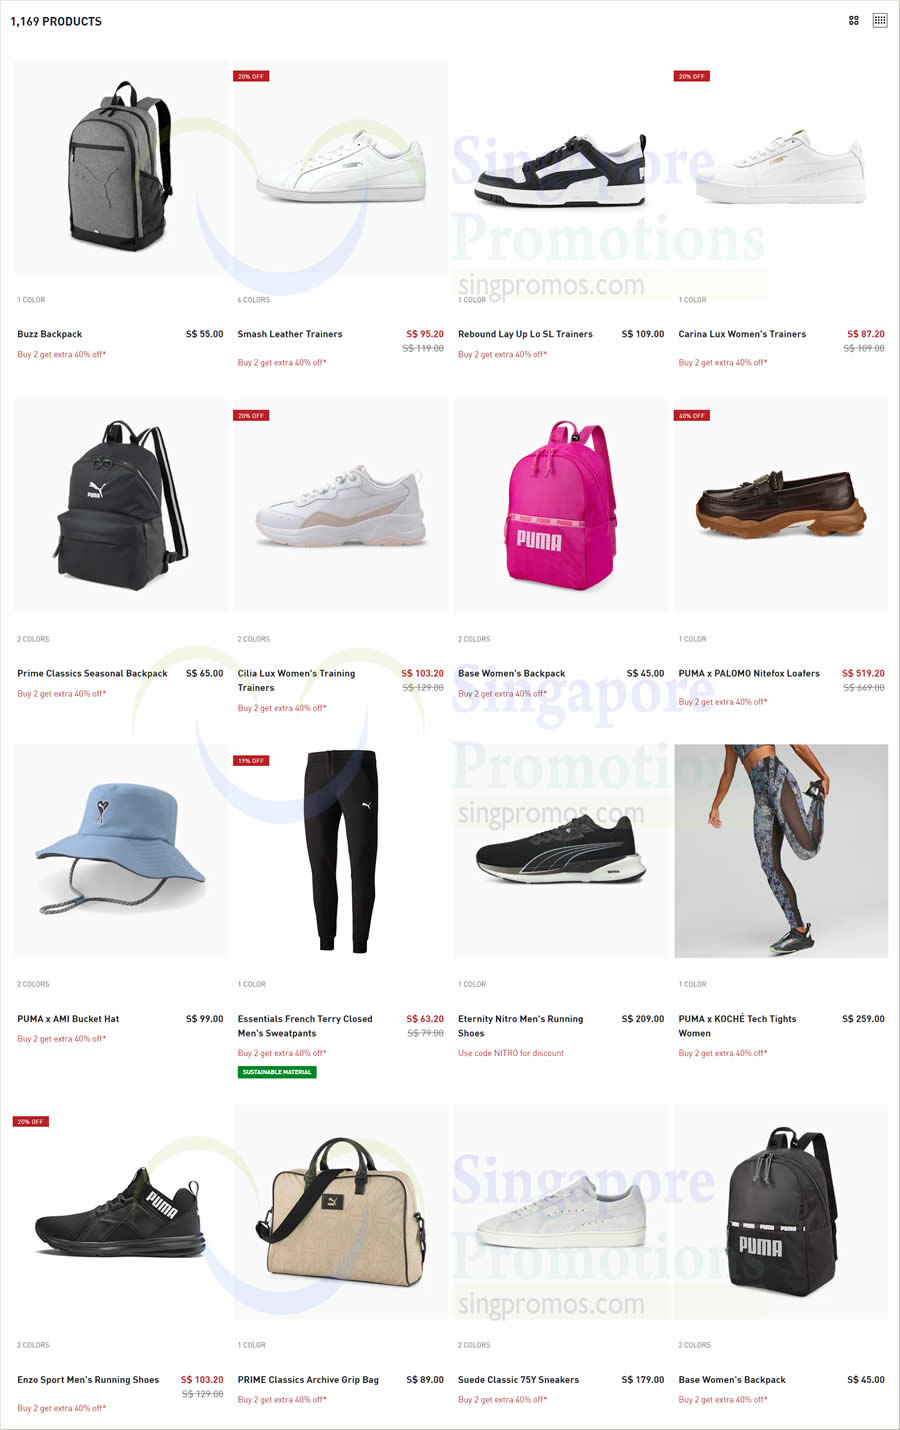Click the Sustainable Material green badge

[x=277, y=1072]
